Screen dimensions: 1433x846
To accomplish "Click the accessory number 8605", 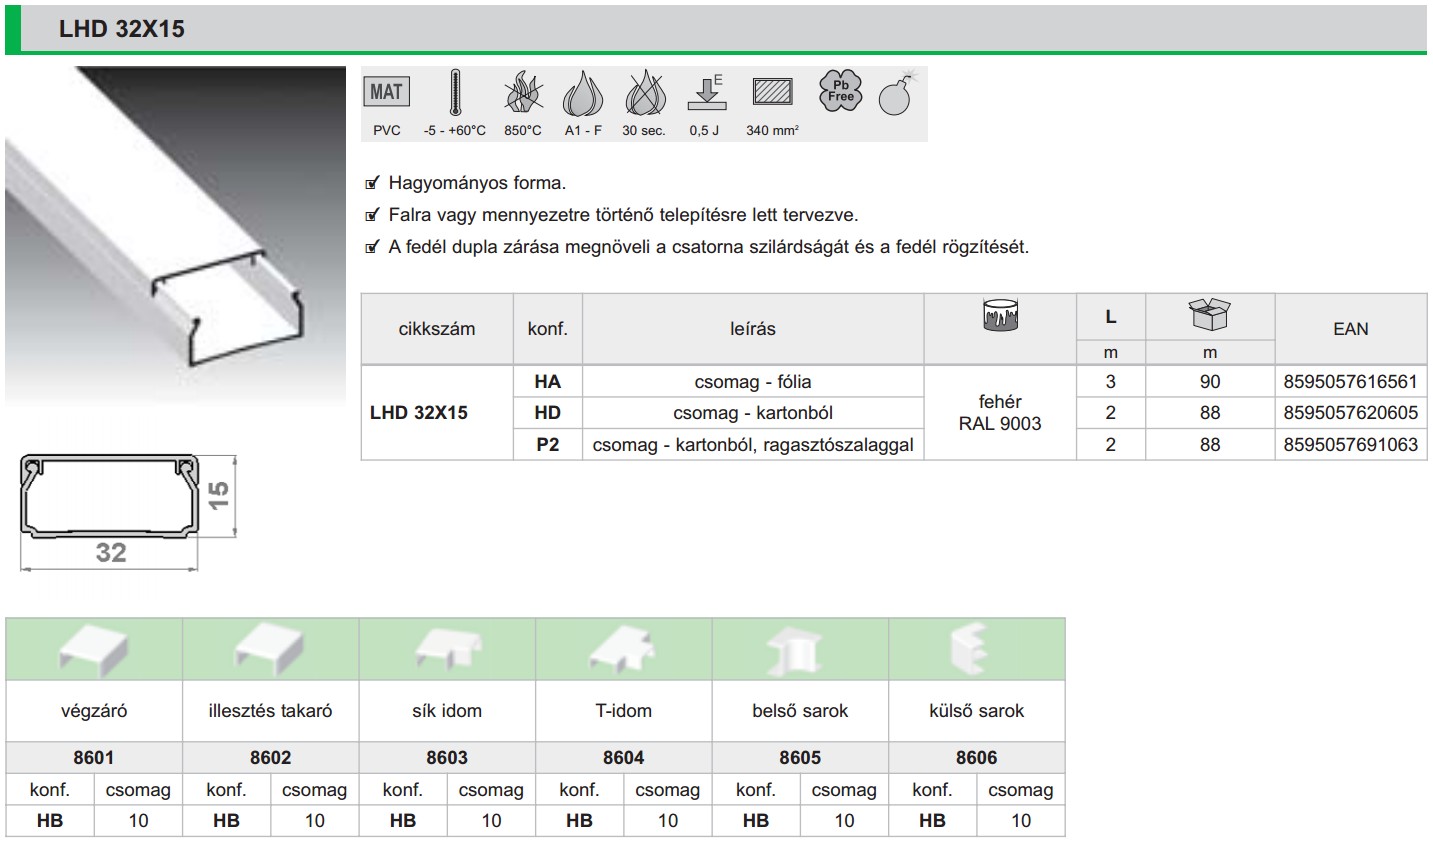I will (800, 757).
